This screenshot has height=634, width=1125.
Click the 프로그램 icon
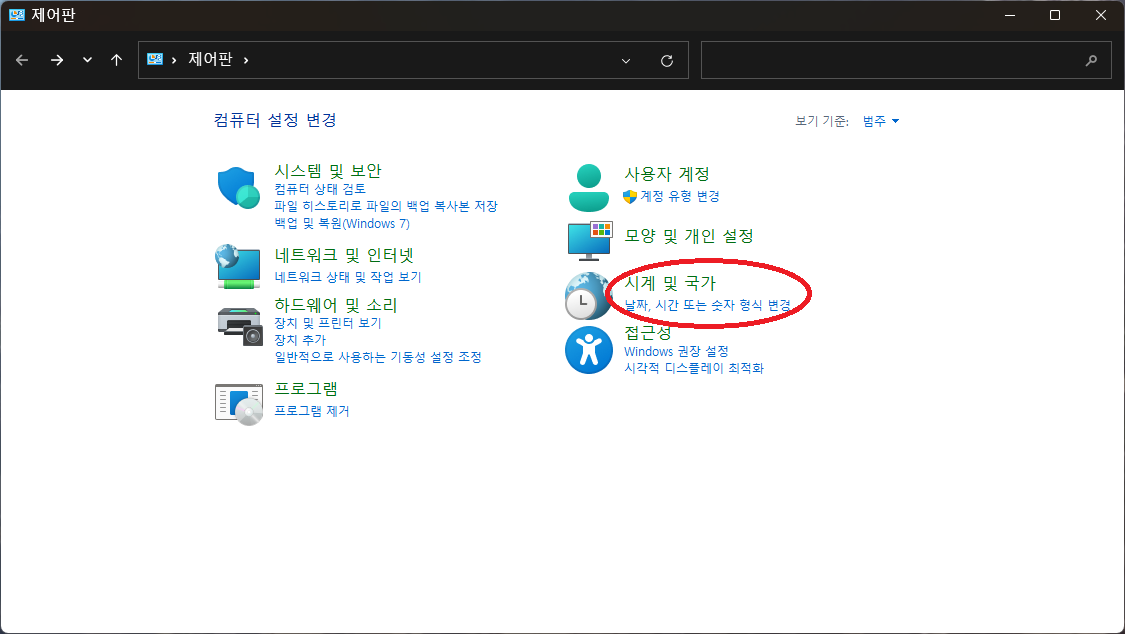(x=238, y=398)
